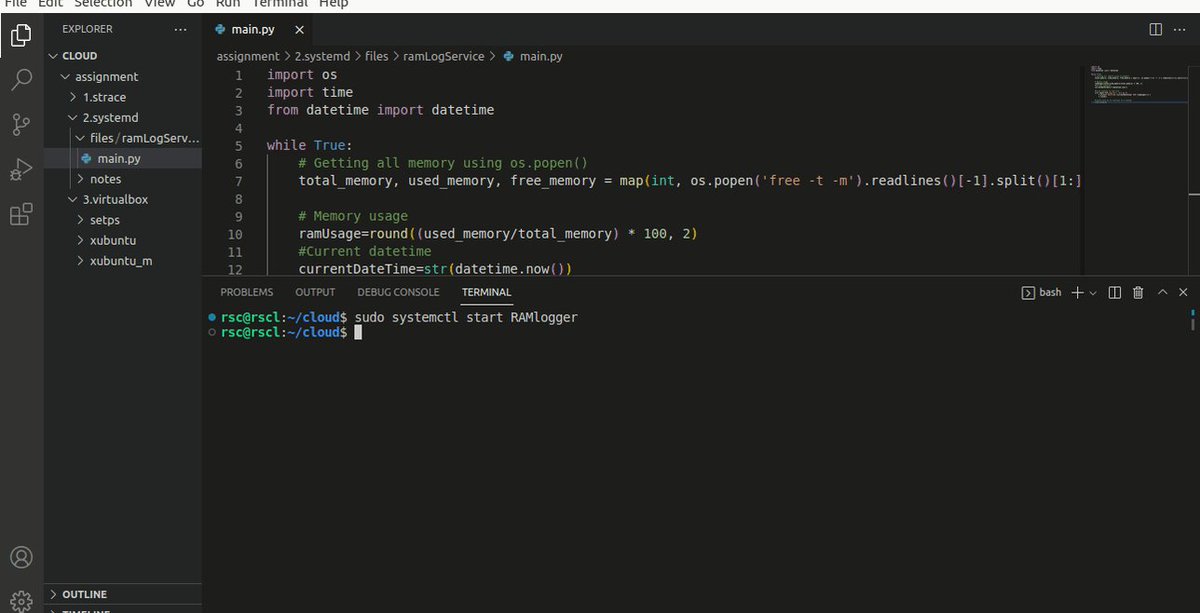Open the Help menu
1200x613 pixels.
pos(333,4)
